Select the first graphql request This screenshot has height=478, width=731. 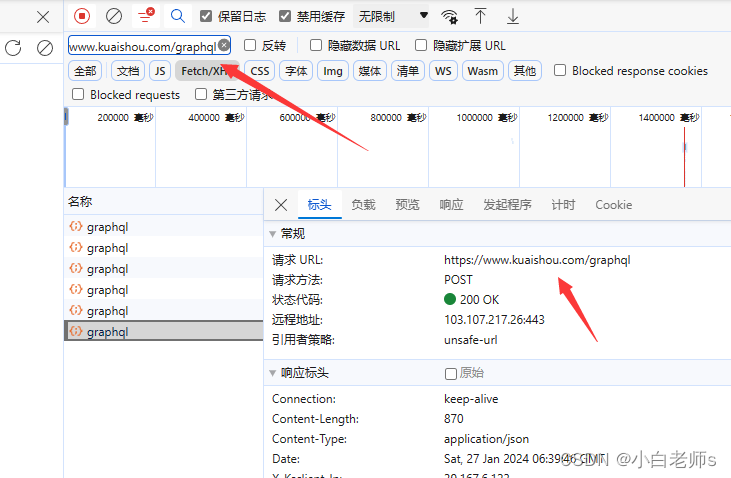coord(164,227)
